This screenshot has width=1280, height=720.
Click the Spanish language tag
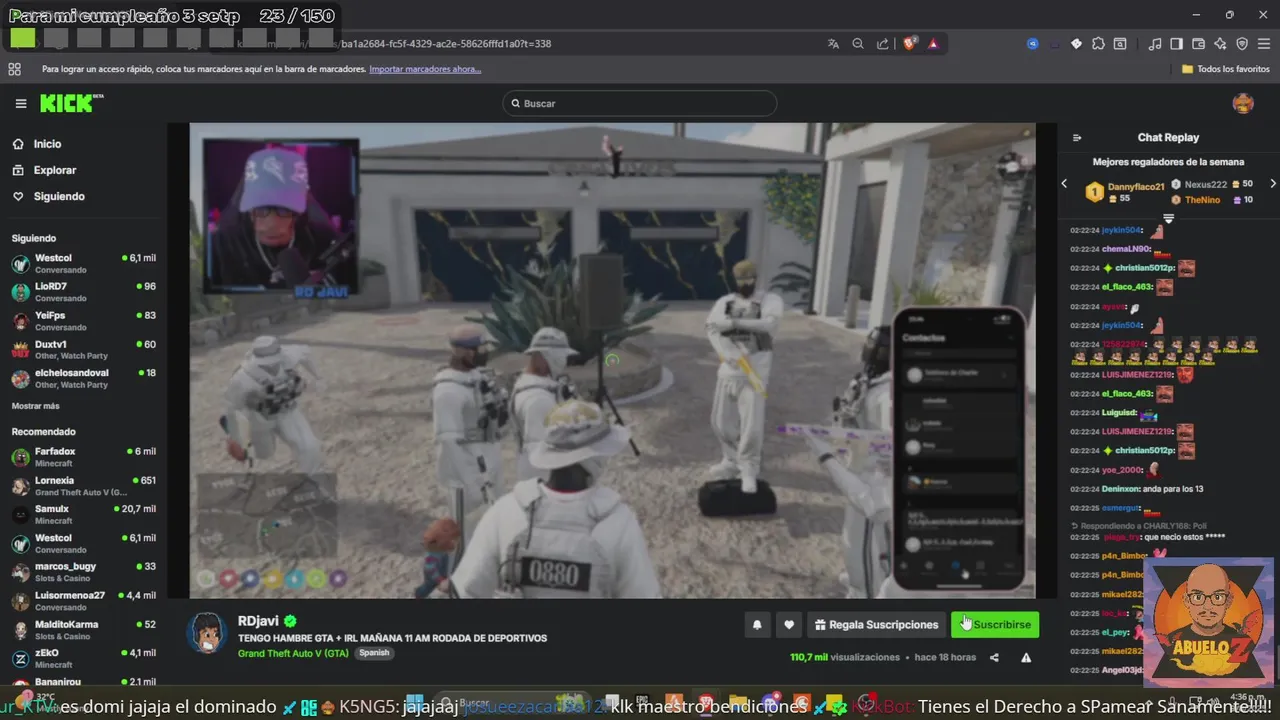(374, 653)
